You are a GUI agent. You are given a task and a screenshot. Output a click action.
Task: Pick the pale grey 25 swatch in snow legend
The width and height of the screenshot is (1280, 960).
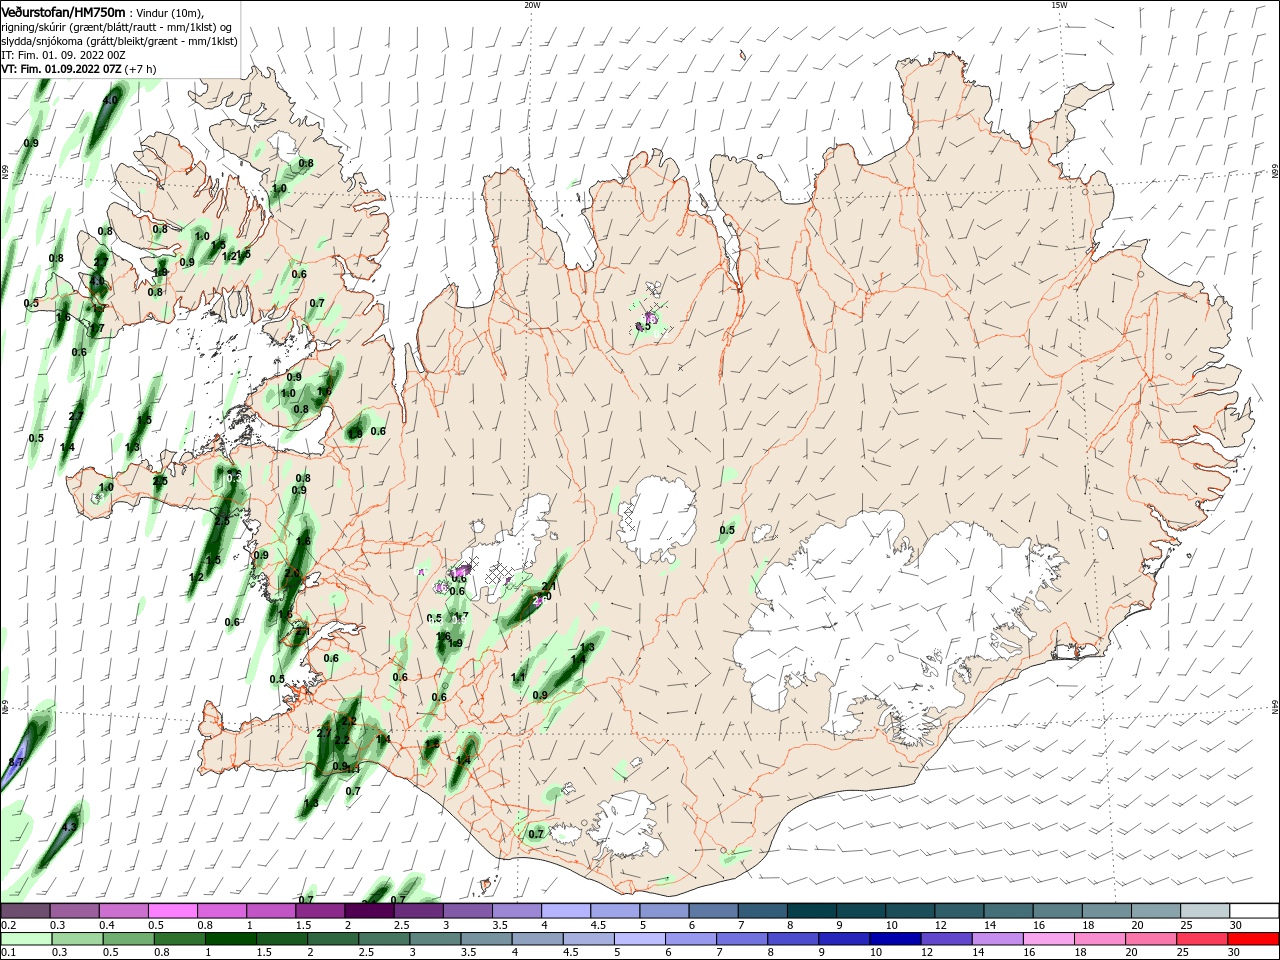1205,911
